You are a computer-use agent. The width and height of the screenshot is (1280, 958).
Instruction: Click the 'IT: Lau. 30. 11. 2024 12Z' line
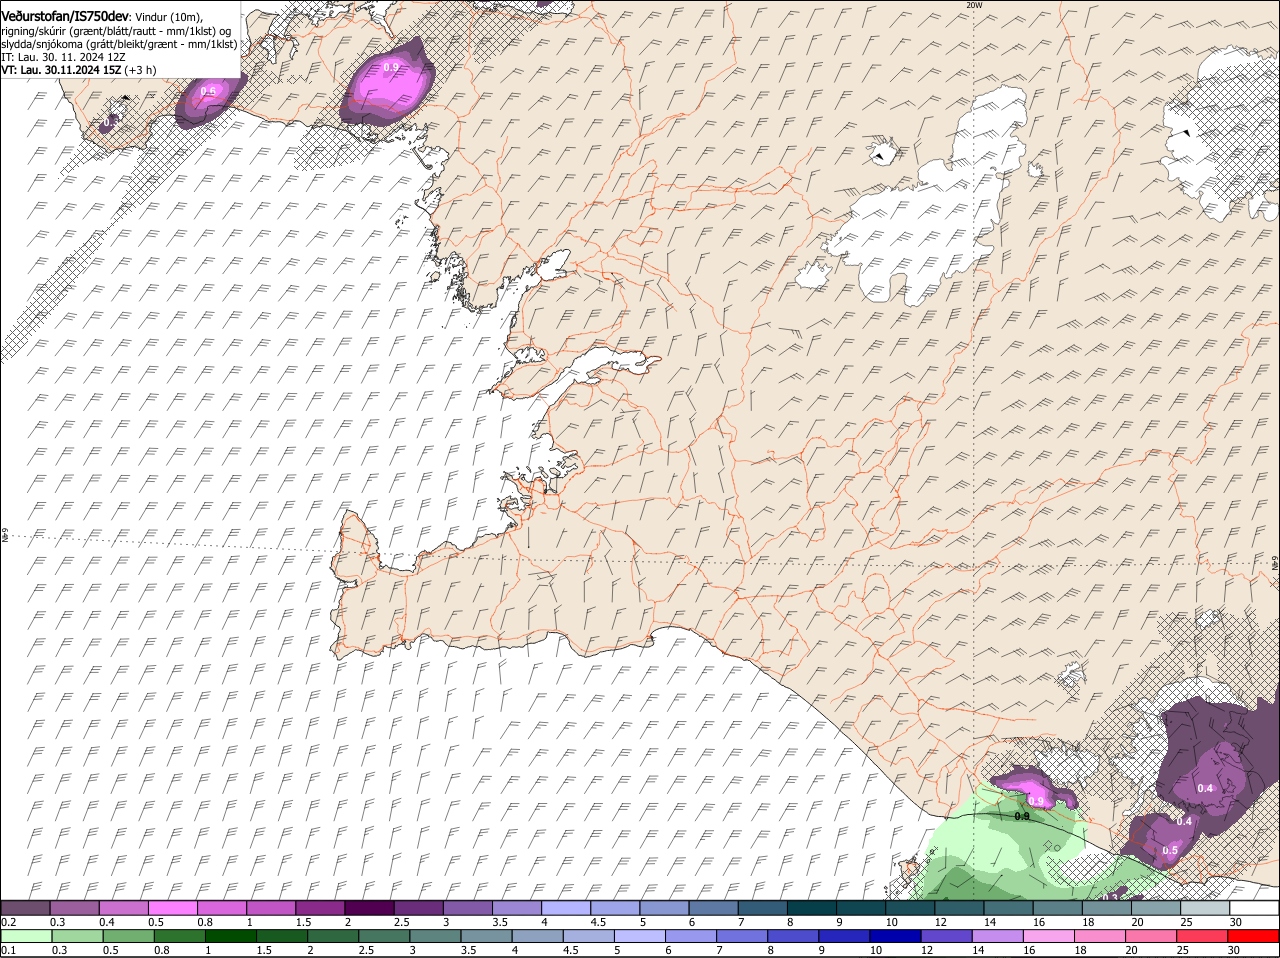pyautogui.click(x=63, y=57)
